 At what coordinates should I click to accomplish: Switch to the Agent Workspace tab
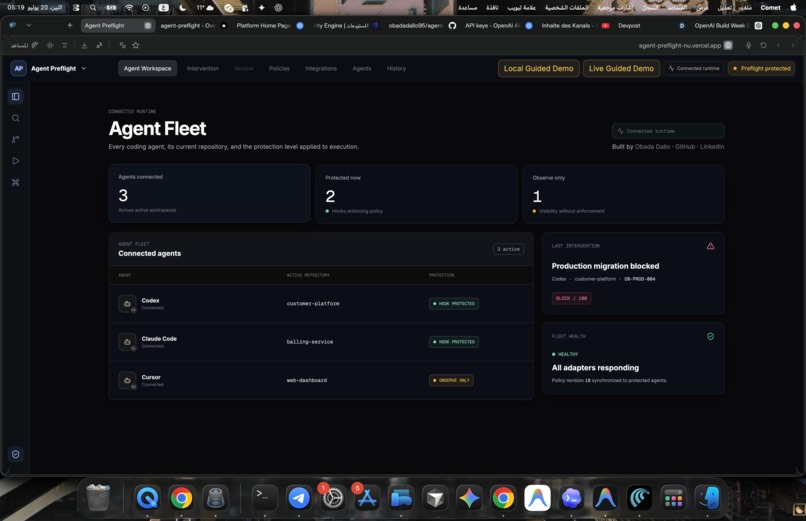tap(148, 68)
